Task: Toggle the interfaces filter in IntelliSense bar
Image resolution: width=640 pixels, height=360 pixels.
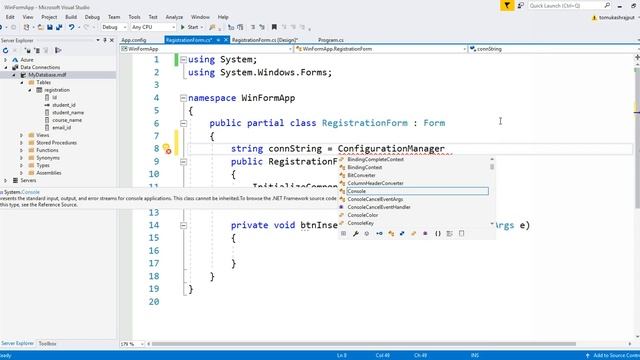Action: click(x=379, y=233)
